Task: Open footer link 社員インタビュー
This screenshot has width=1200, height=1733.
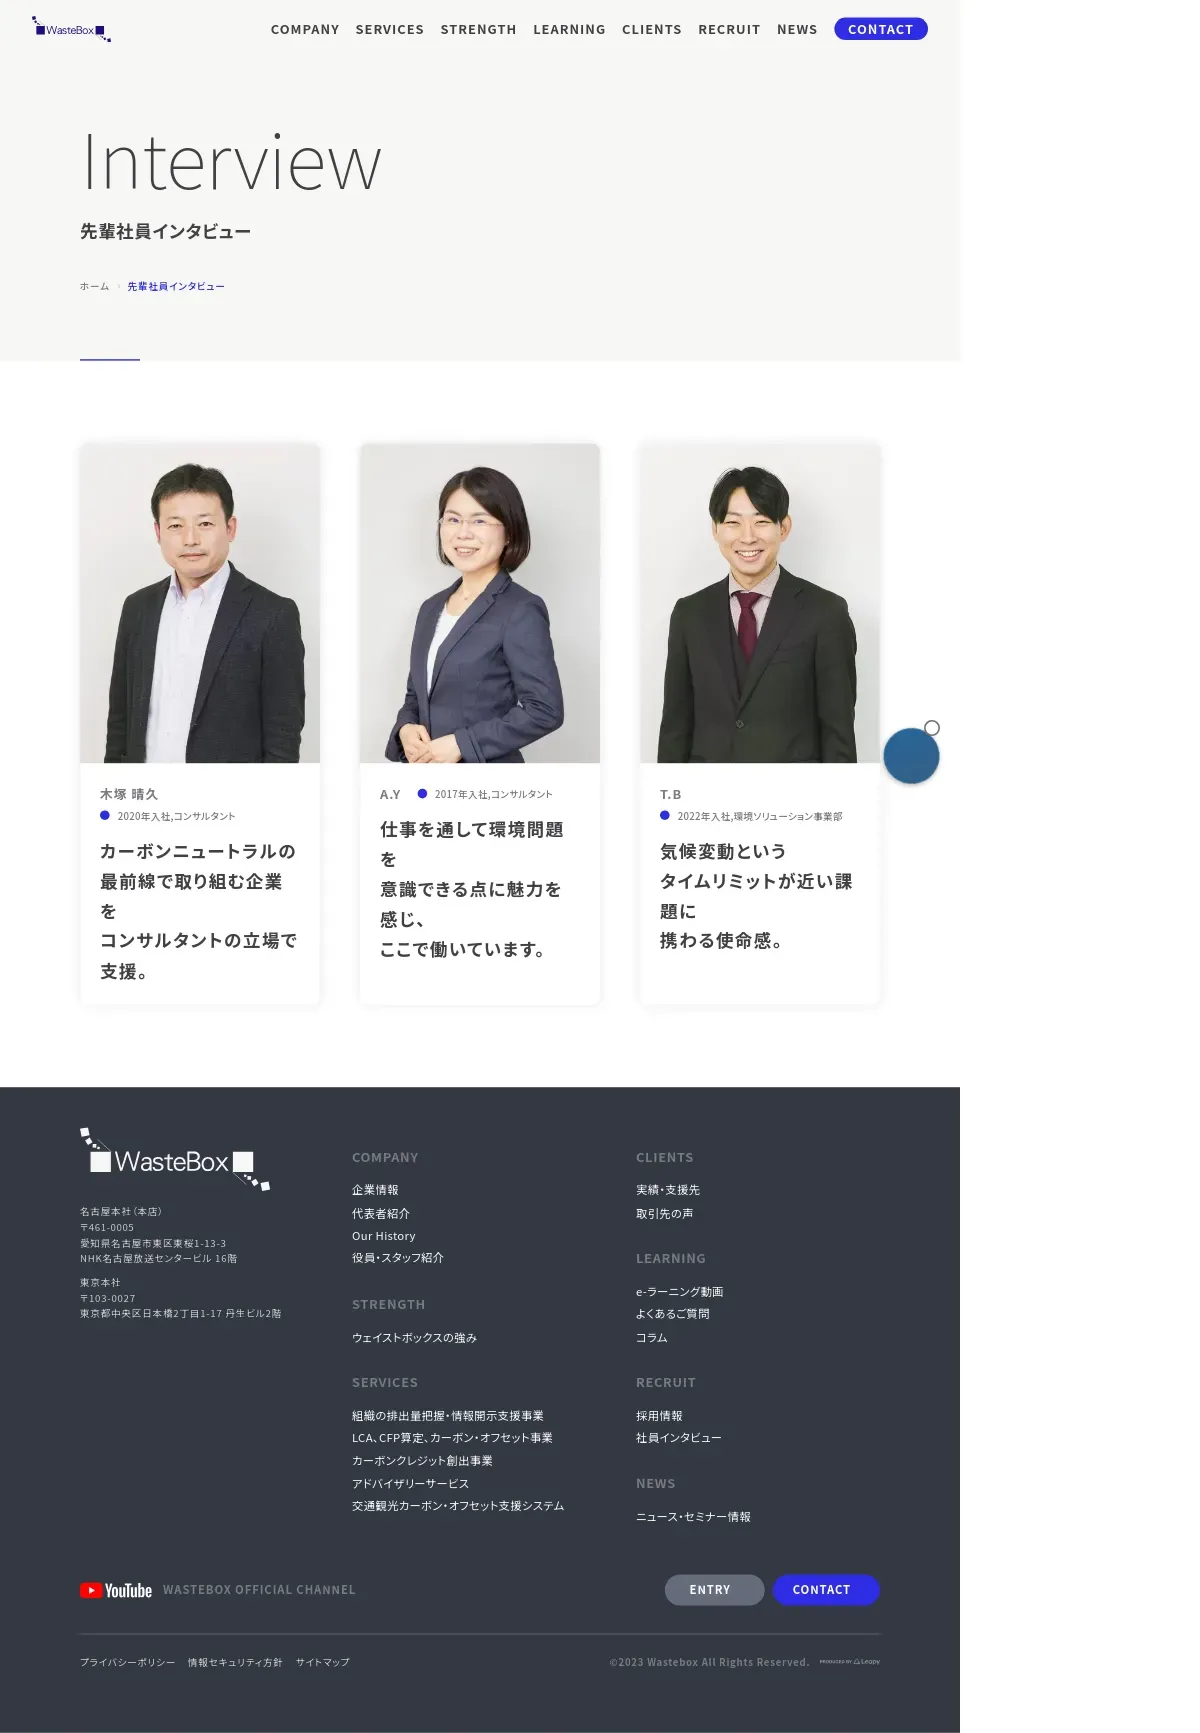Action: click(x=679, y=1438)
